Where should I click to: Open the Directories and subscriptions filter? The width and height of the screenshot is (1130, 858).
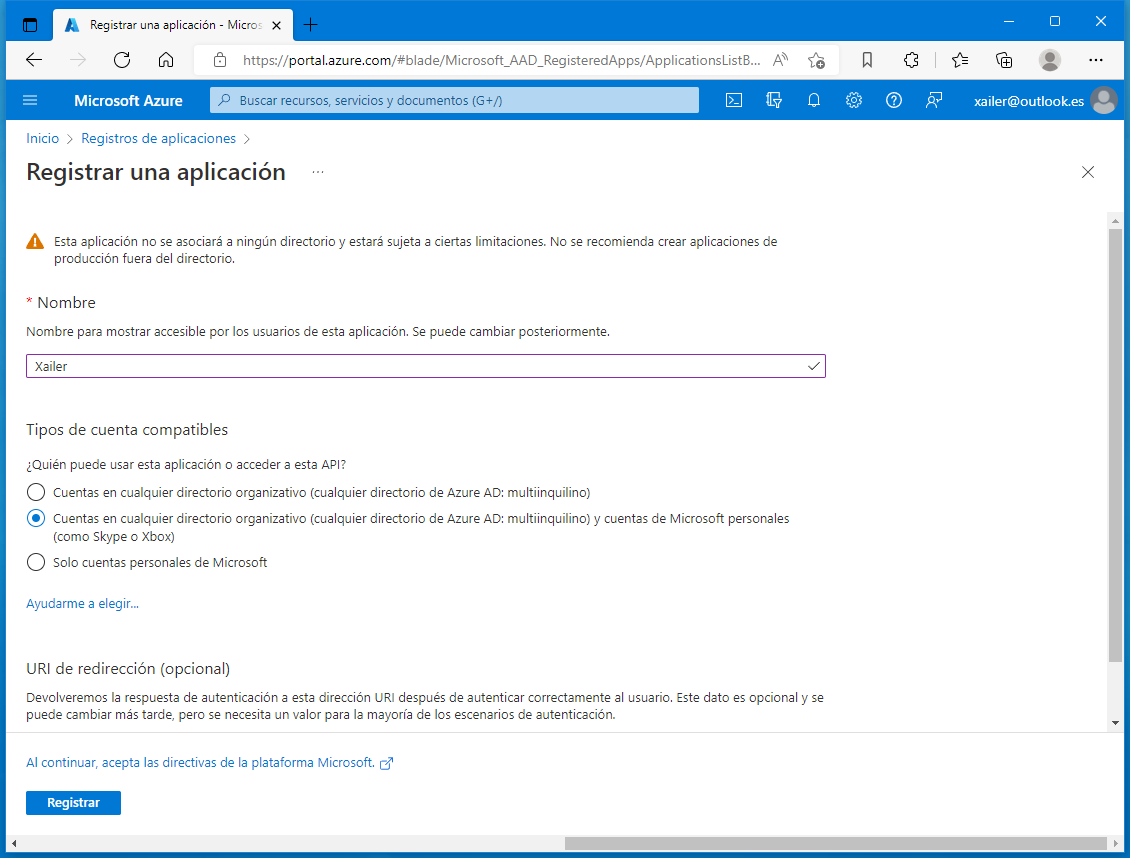[x=774, y=100]
